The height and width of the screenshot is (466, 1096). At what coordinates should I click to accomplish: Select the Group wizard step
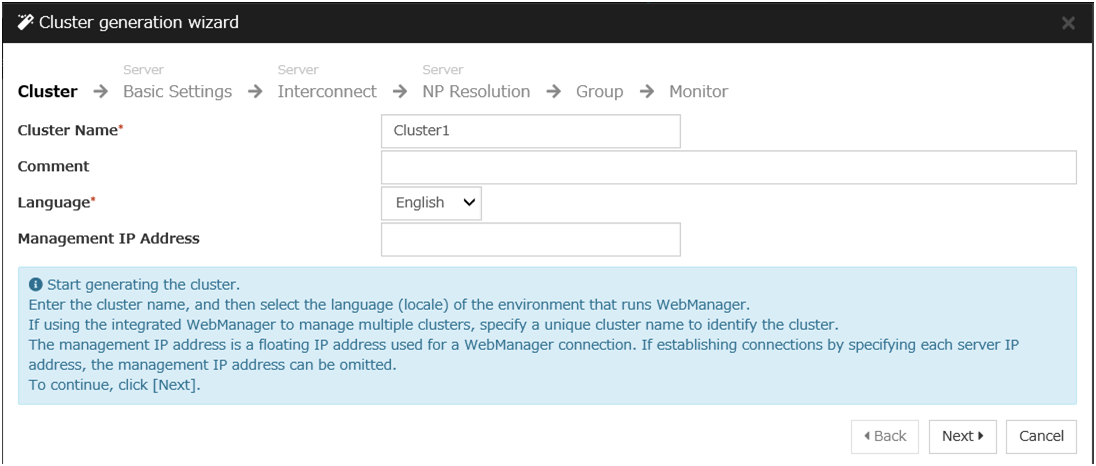click(599, 92)
